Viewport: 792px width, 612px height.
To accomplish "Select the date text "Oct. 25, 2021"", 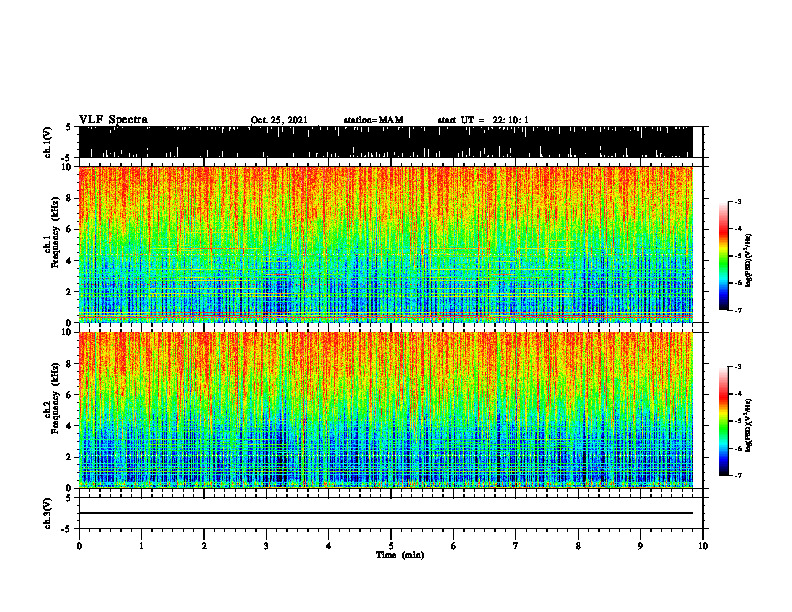I will click(279, 120).
